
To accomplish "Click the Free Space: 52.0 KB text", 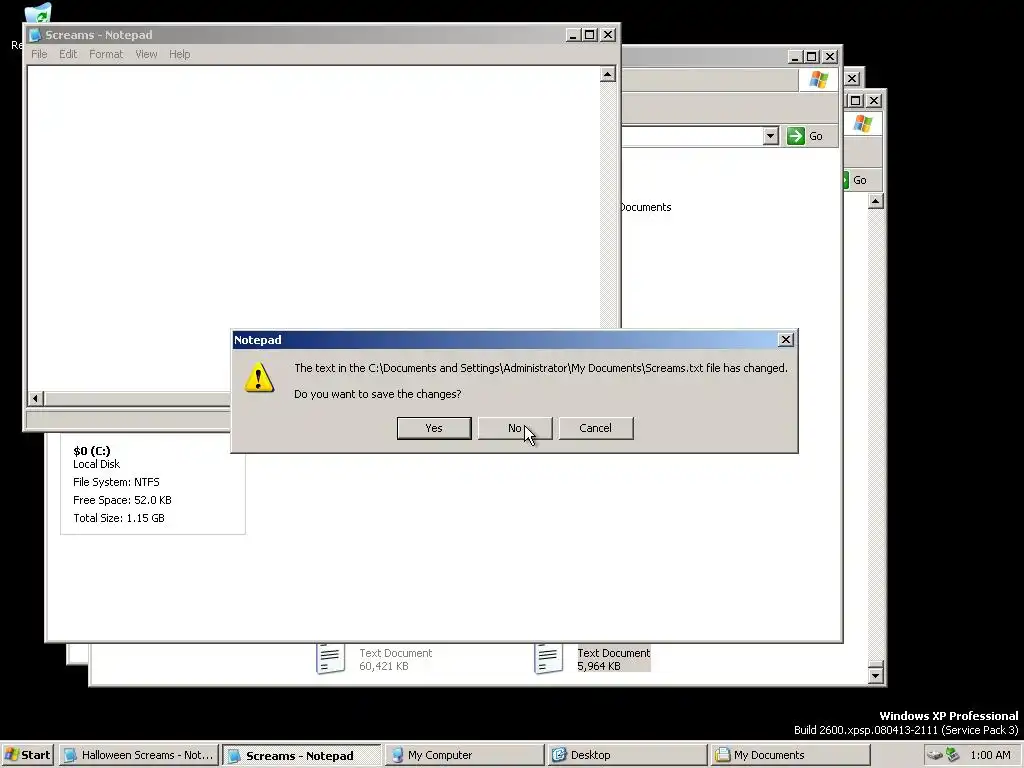I will point(122,500).
